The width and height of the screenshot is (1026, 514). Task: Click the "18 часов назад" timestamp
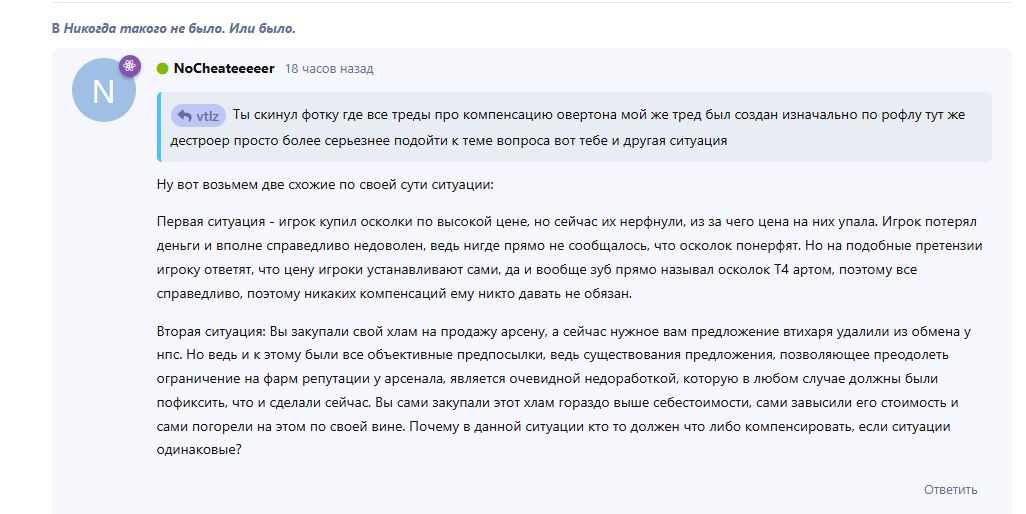pyautogui.click(x=329, y=69)
